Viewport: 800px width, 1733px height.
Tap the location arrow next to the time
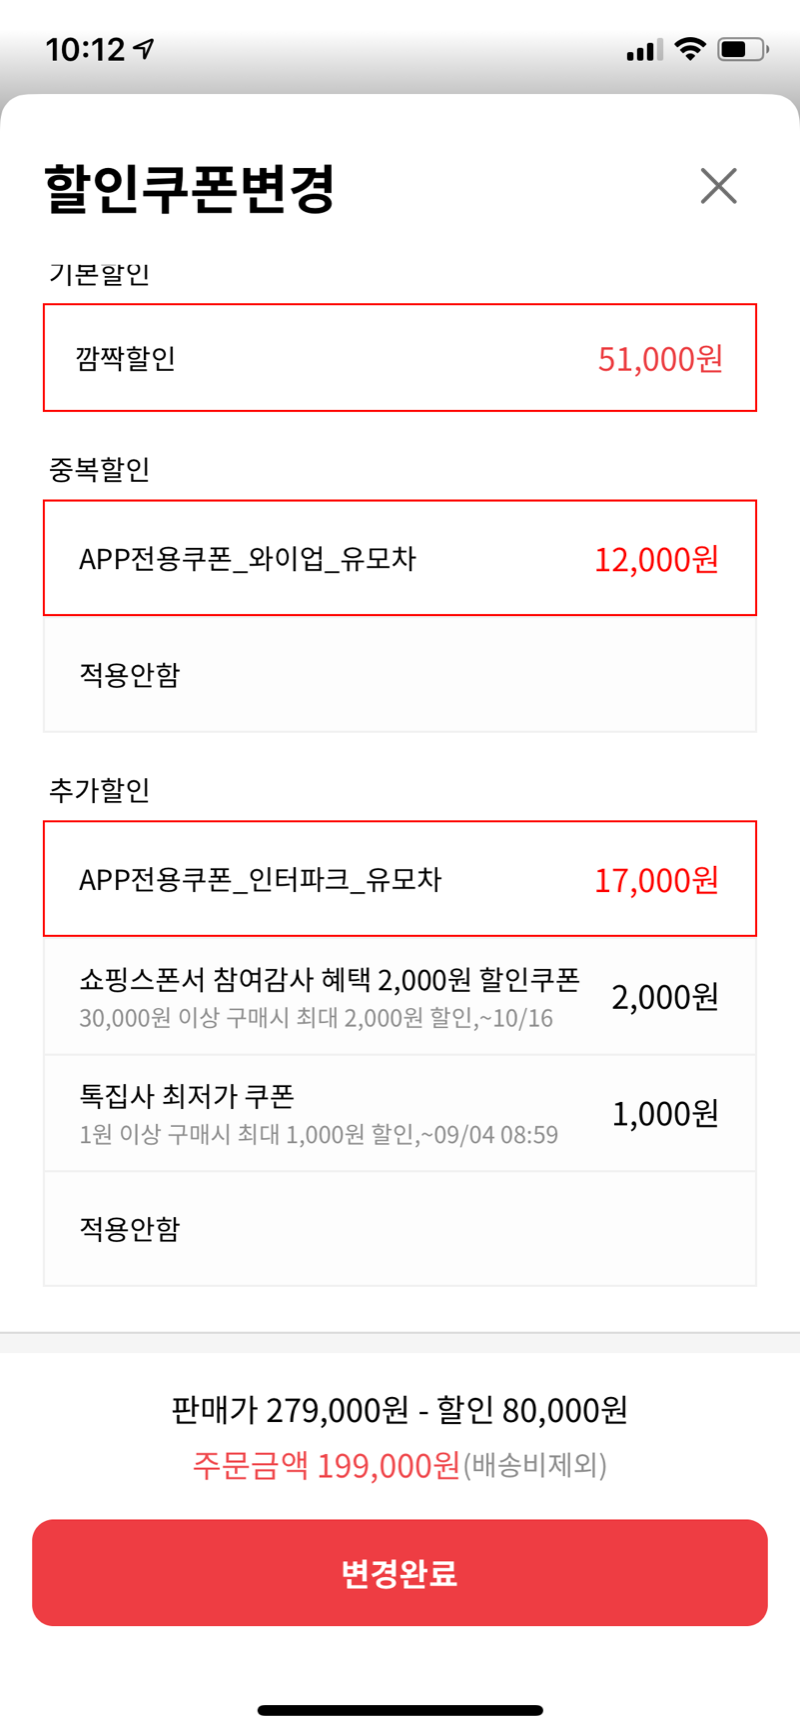145,48
